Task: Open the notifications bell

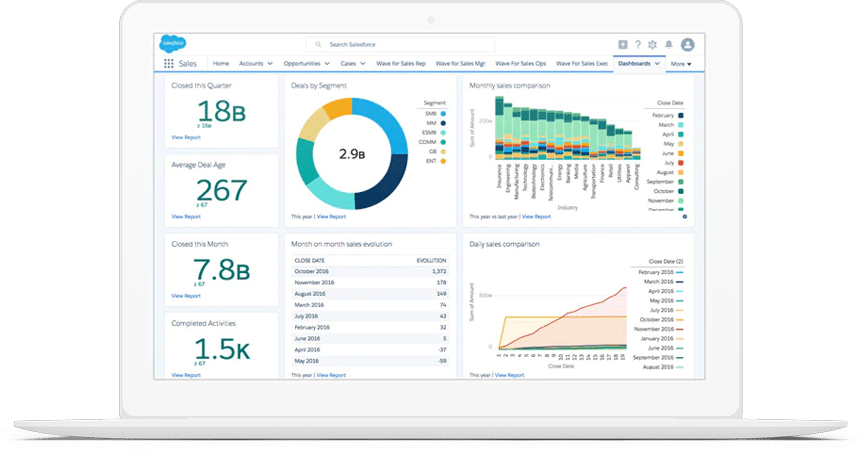Action: 668,45
